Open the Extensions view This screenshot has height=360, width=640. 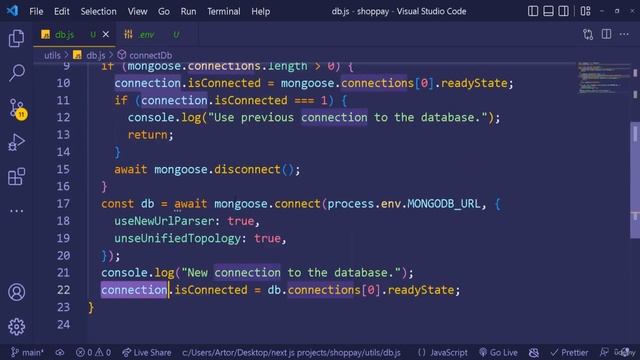pos(16,177)
